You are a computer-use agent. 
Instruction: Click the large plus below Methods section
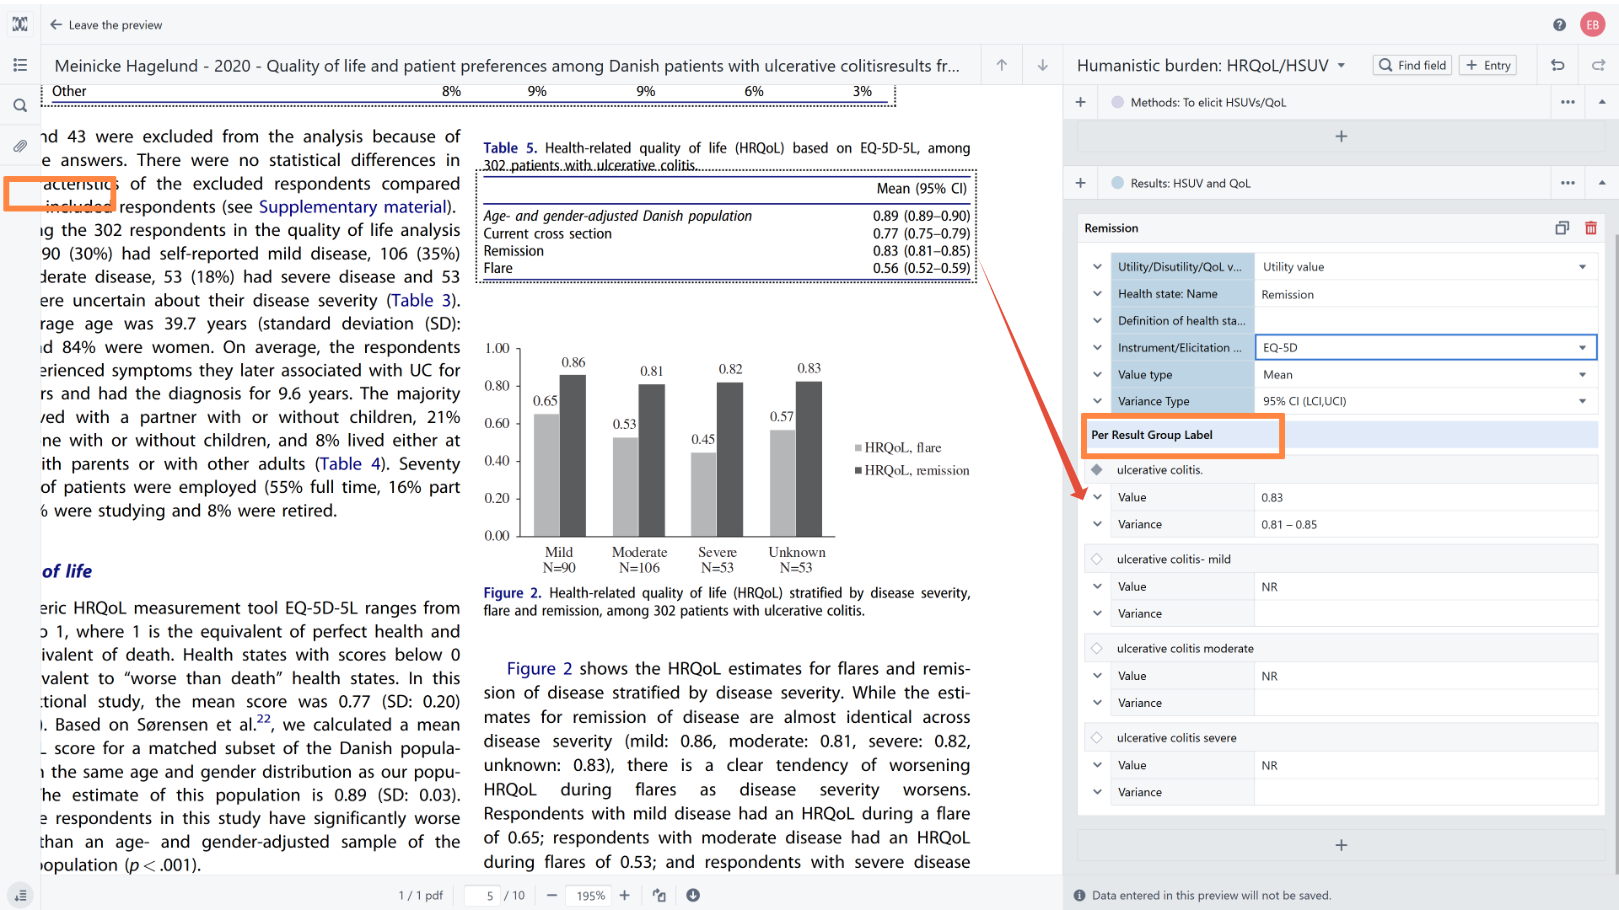point(1341,136)
